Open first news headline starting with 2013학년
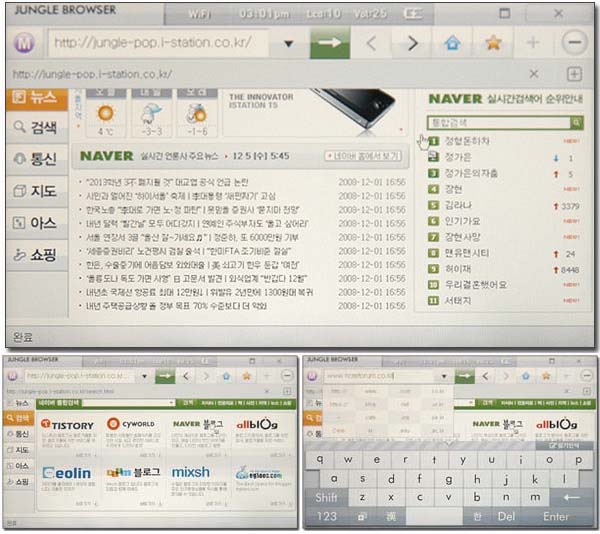Viewport: 600px width, 534px height. pyautogui.click(x=167, y=182)
